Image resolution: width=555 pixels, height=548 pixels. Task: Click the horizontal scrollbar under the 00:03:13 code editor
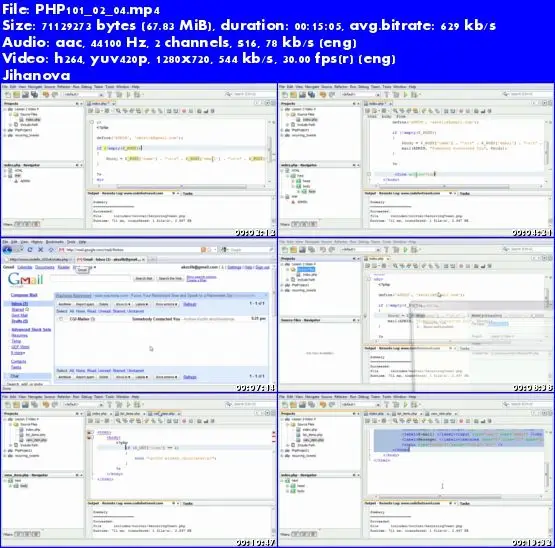coord(182,187)
